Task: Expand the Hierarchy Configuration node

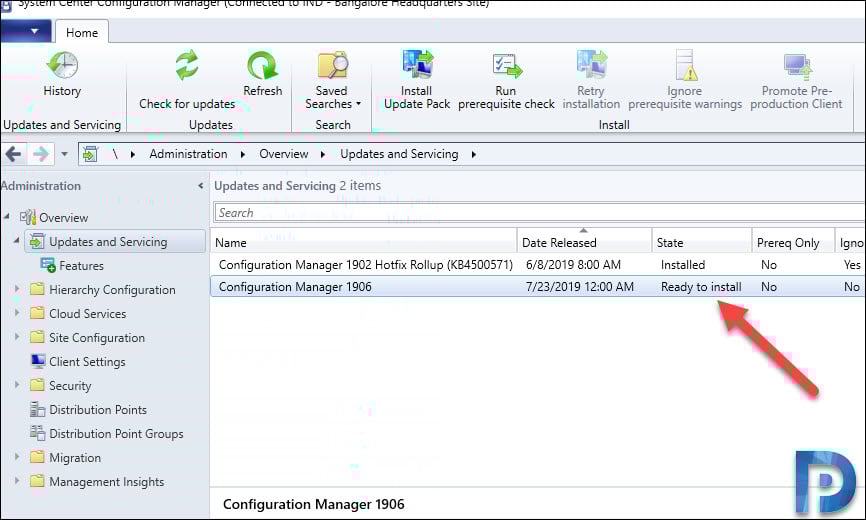Action: tap(17, 288)
